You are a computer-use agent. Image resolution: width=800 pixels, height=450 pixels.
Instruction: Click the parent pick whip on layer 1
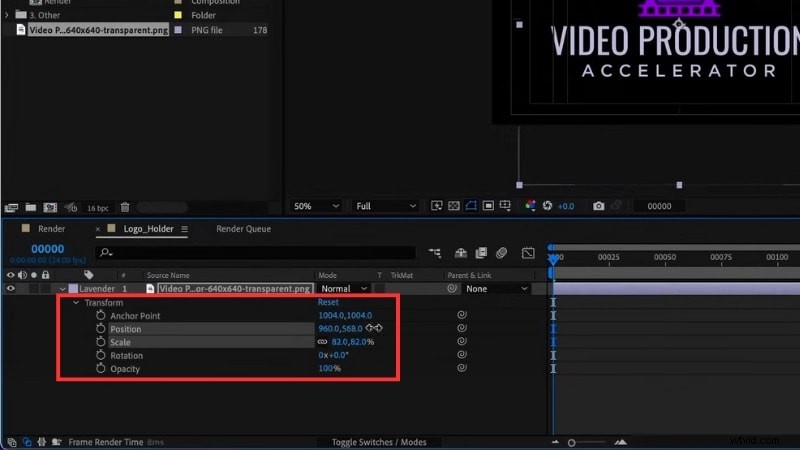click(x=452, y=288)
